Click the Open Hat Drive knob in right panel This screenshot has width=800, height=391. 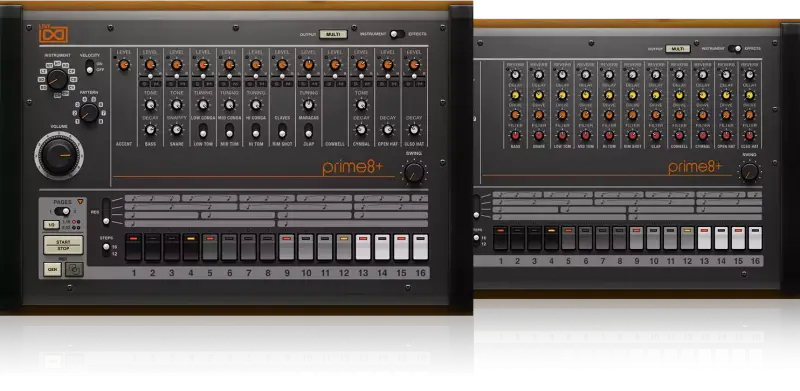tap(726, 115)
